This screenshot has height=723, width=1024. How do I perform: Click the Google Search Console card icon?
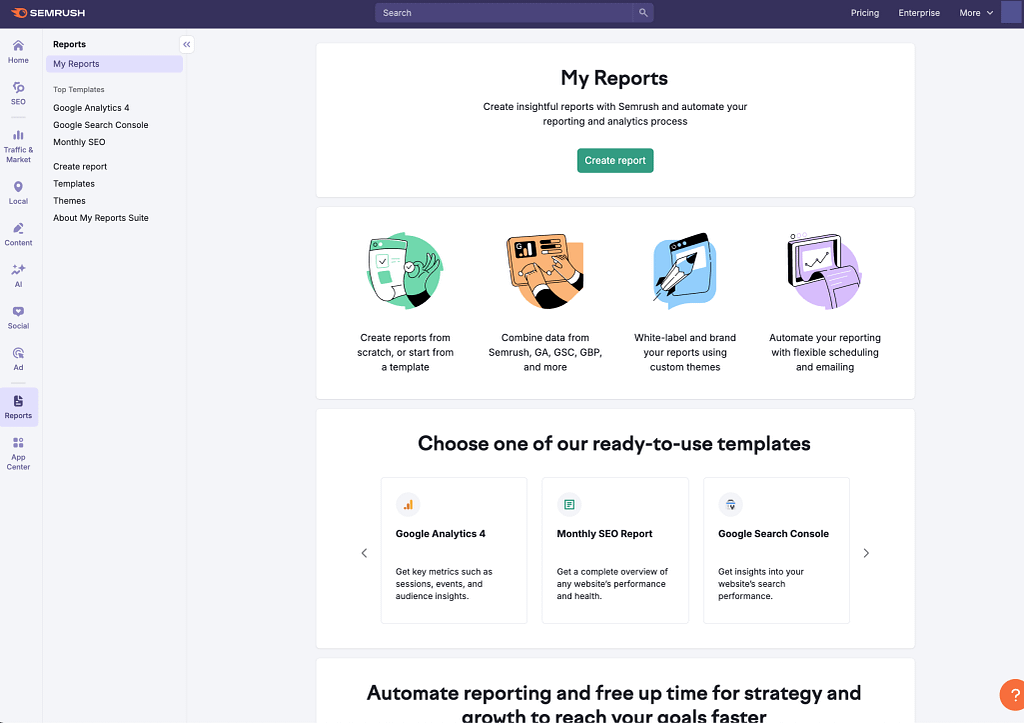pyautogui.click(x=730, y=504)
